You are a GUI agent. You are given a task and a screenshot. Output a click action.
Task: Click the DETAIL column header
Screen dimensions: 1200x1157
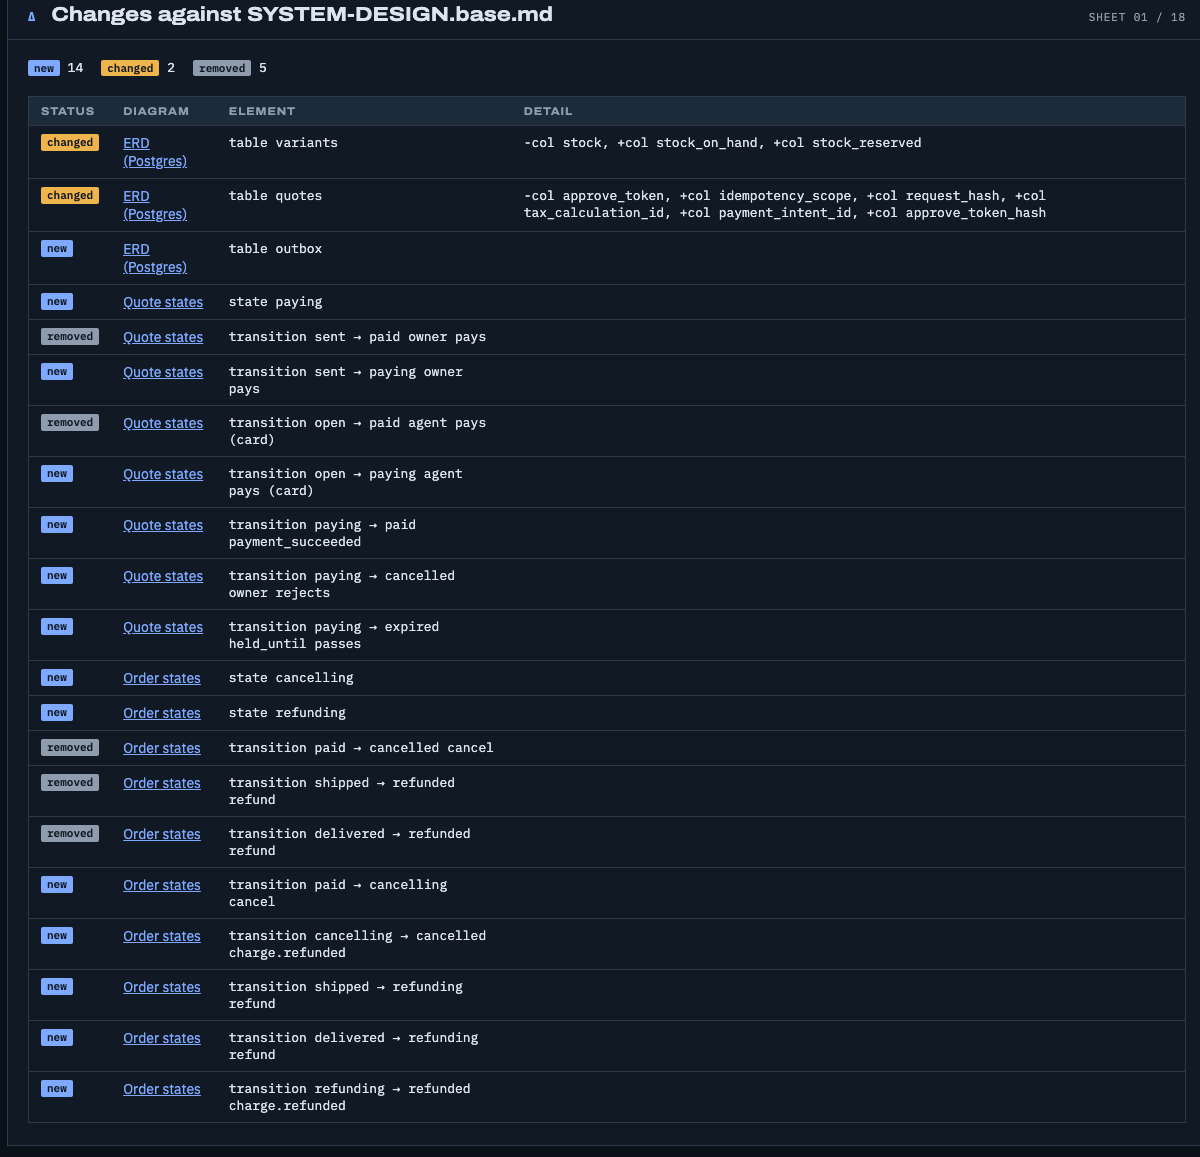pyautogui.click(x=548, y=111)
